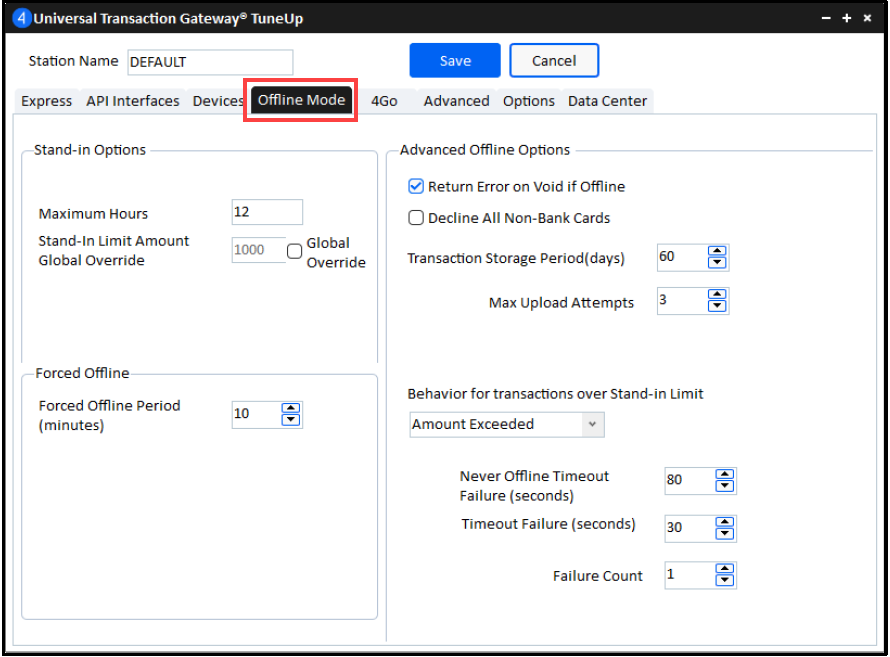Viewport: 890px width, 657px height.
Task: Select the Data Center tab
Action: pyautogui.click(x=607, y=101)
